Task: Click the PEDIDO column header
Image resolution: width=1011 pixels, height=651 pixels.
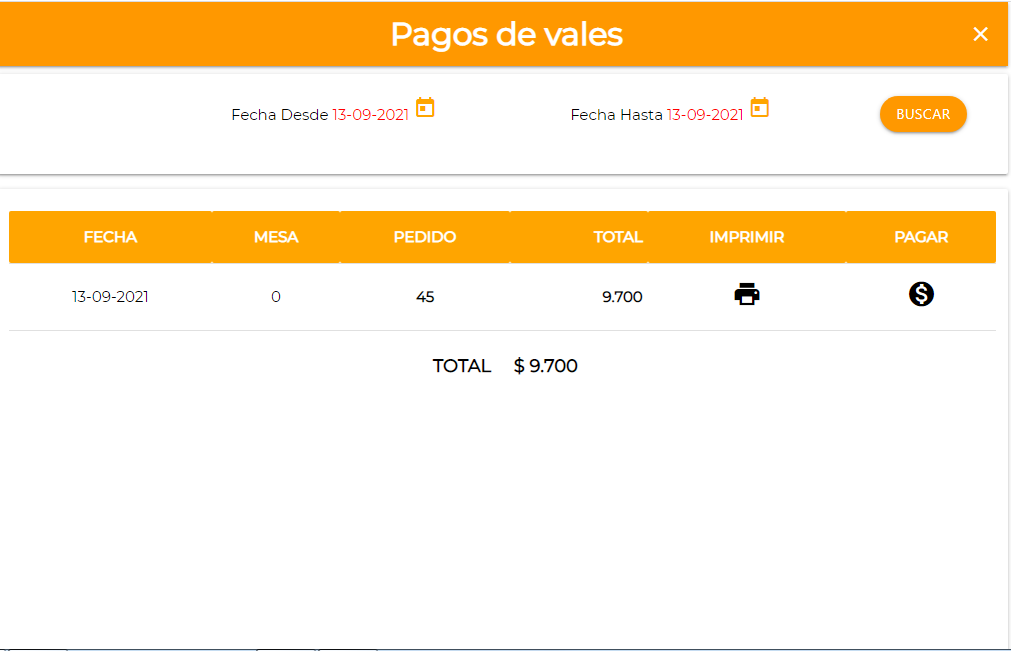Action: pos(425,237)
